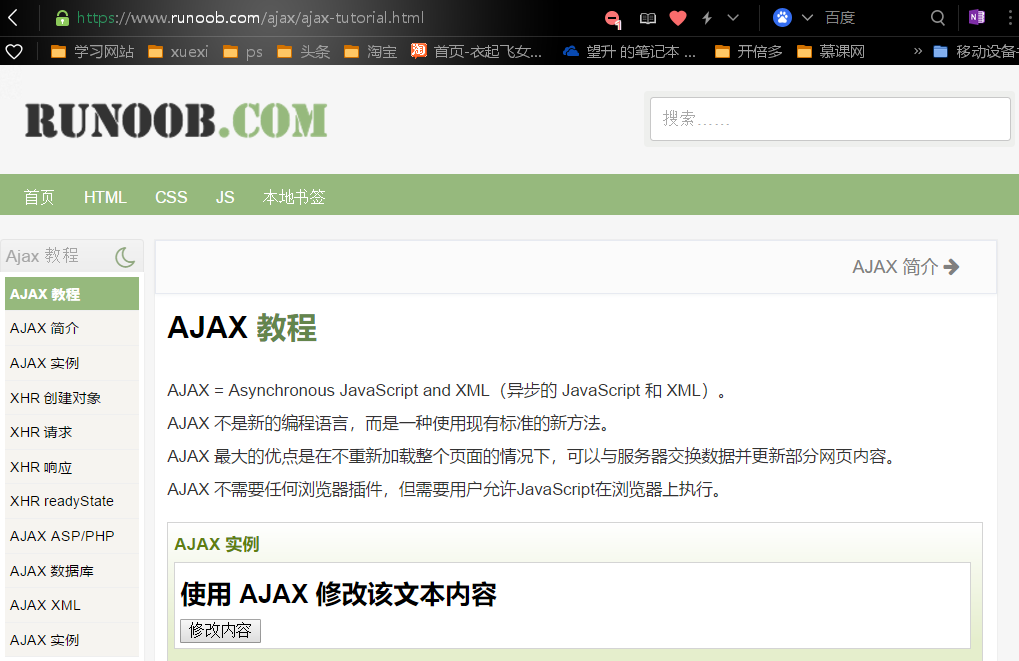Follow the AJAX 简介 link with arrow at top right
The height and width of the screenshot is (661, 1019).
click(x=905, y=267)
